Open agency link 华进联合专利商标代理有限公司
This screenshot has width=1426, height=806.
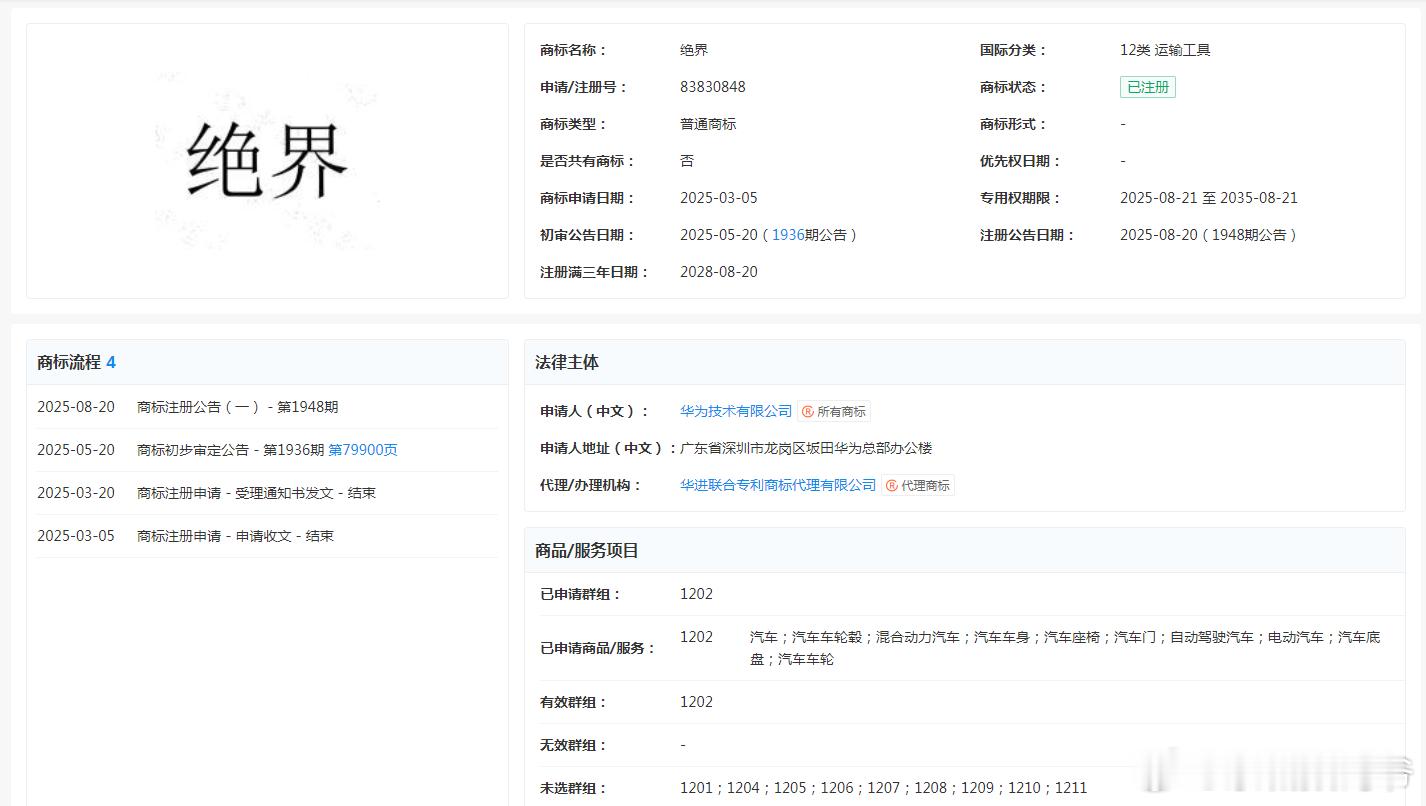[x=778, y=485]
